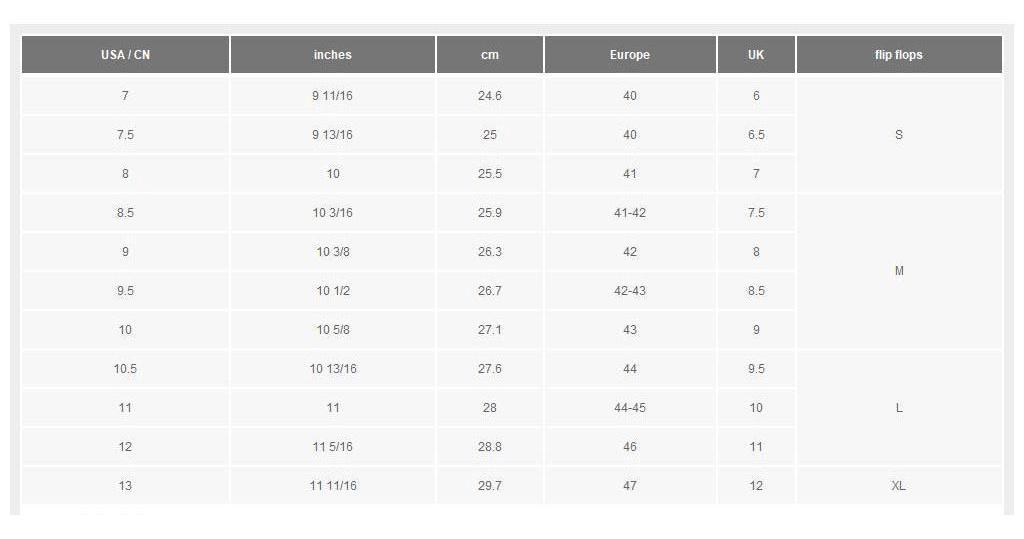This screenshot has height=539, width=1024.
Task: Click the 9 11/16 inches cell
Action: [333, 96]
